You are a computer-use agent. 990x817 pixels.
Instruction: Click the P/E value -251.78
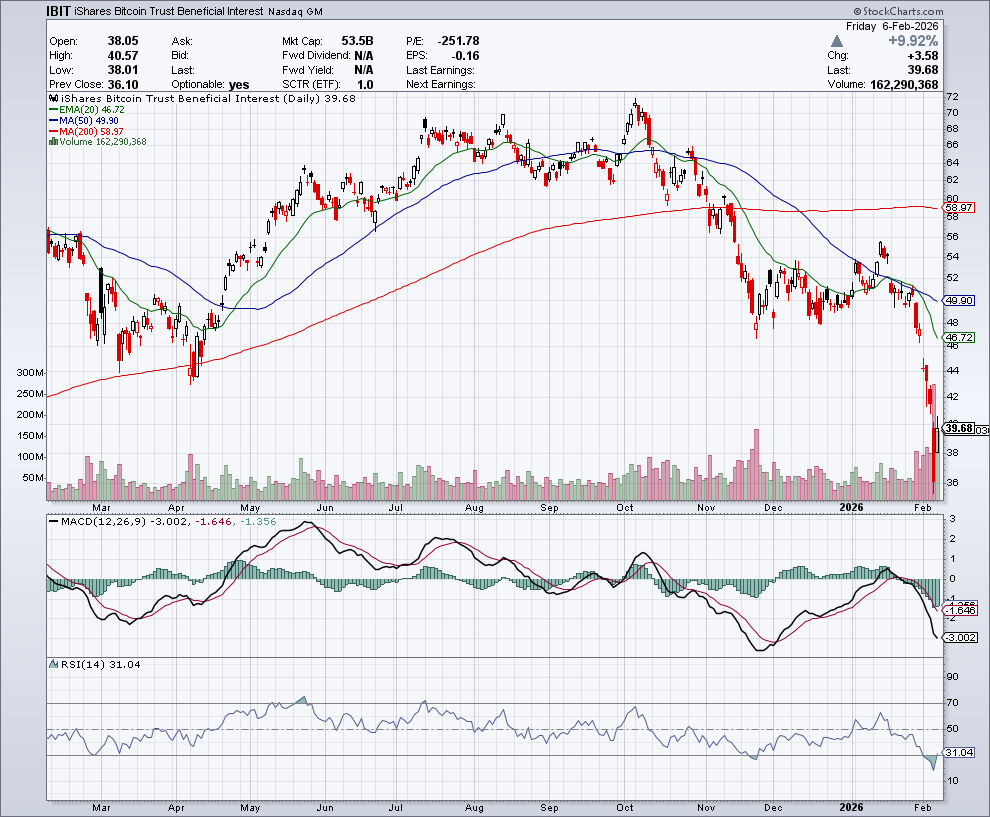(458, 41)
